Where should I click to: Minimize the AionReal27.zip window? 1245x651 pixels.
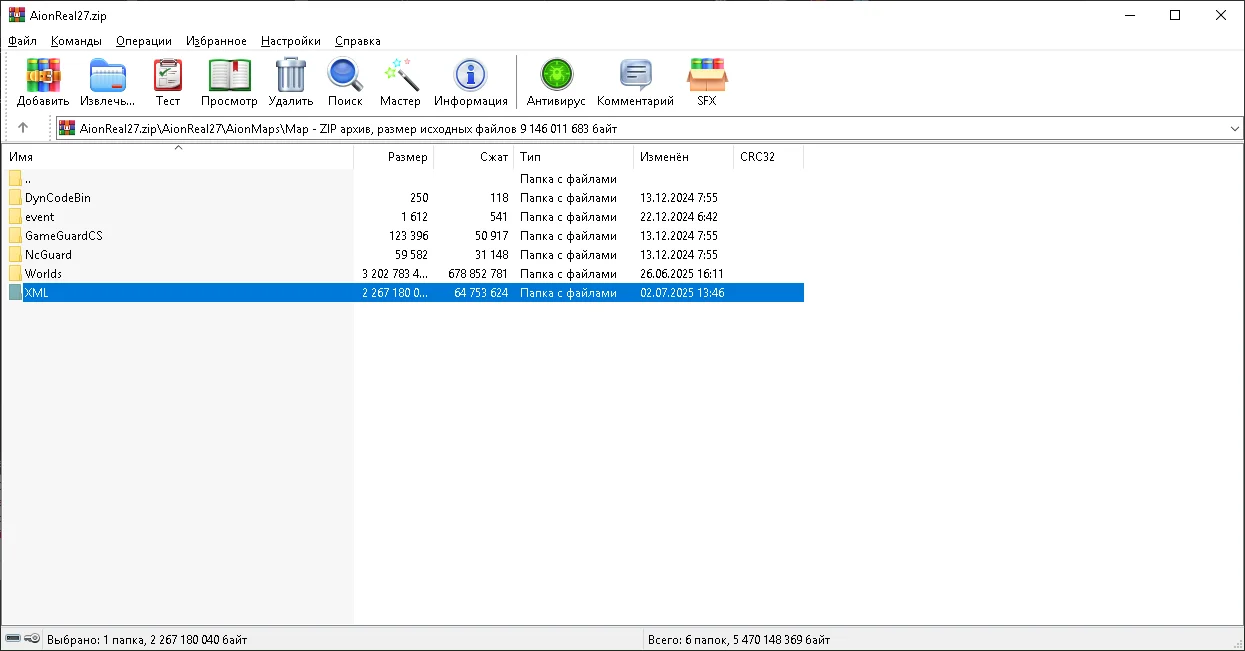(1129, 15)
